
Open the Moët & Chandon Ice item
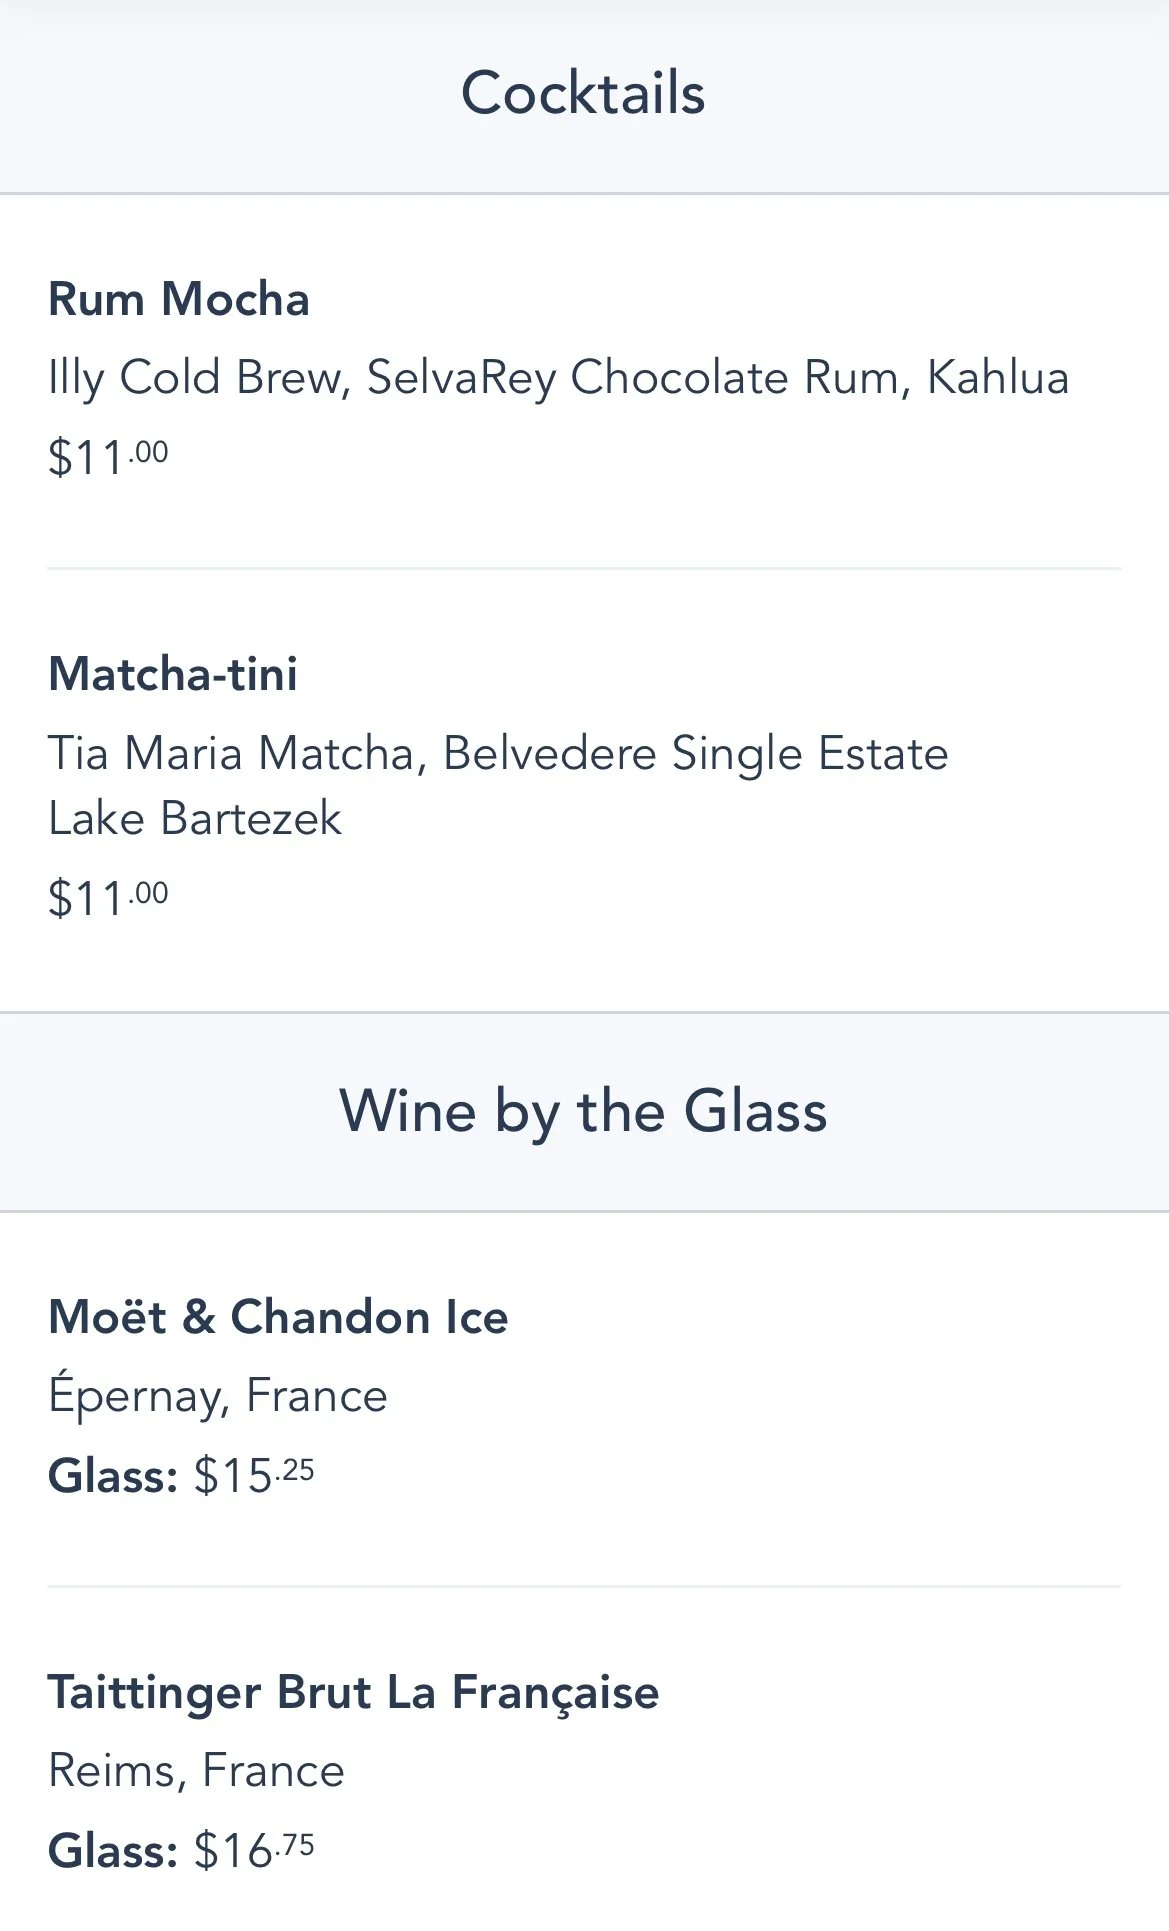pyautogui.click(x=278, y=1317)
